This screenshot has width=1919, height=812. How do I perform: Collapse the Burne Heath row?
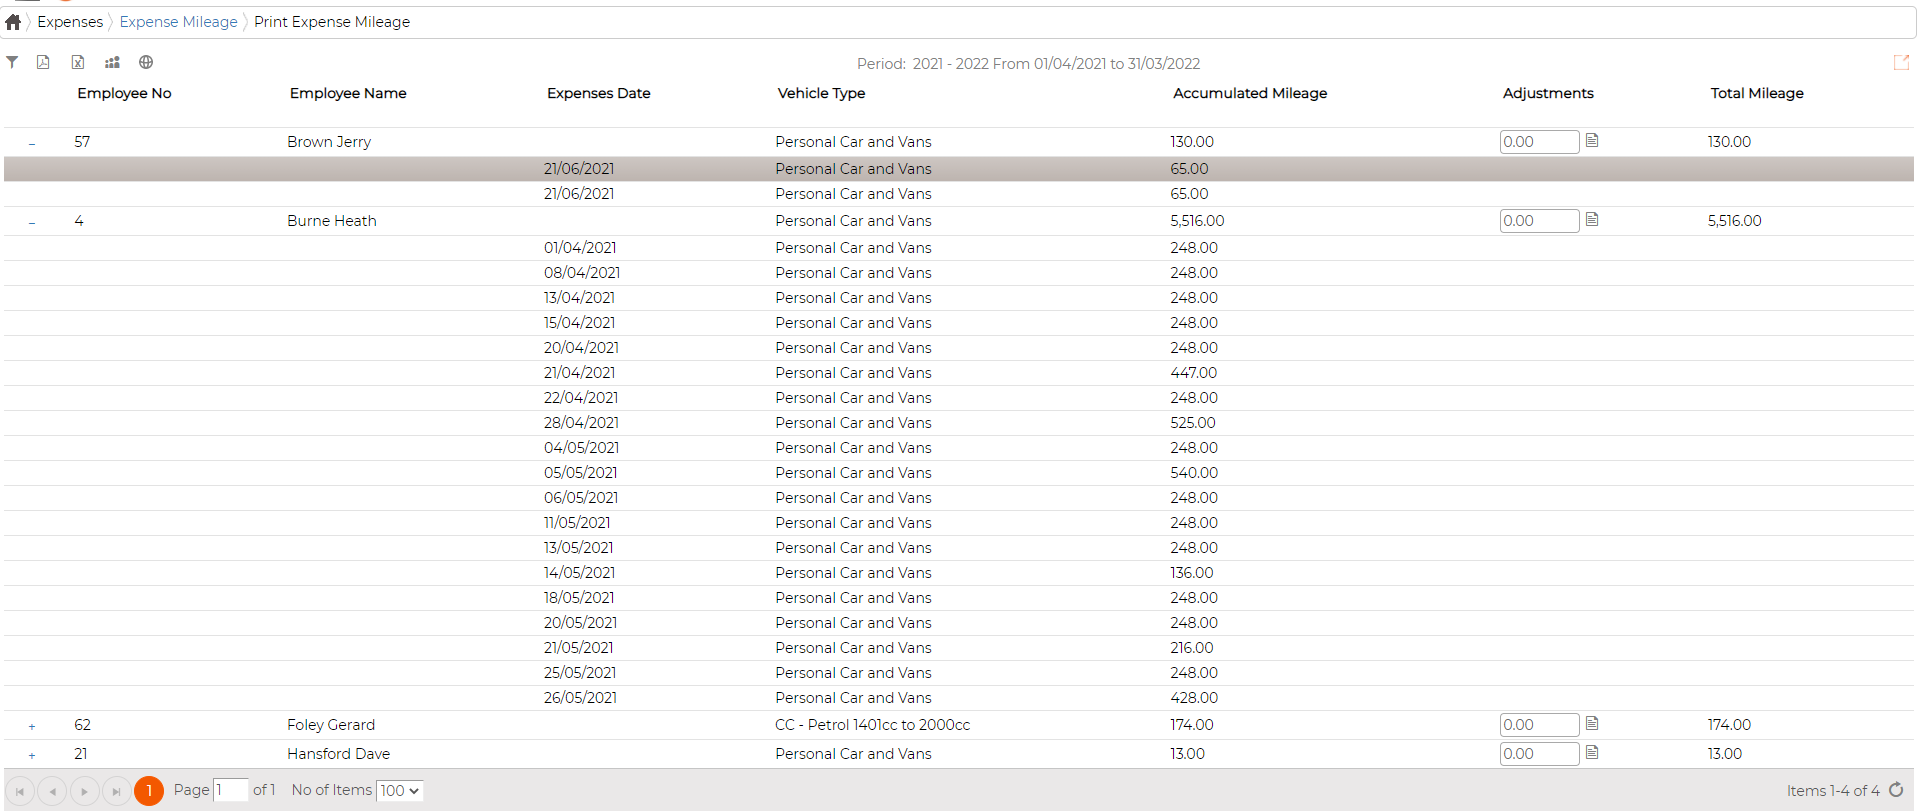[32, 223]
